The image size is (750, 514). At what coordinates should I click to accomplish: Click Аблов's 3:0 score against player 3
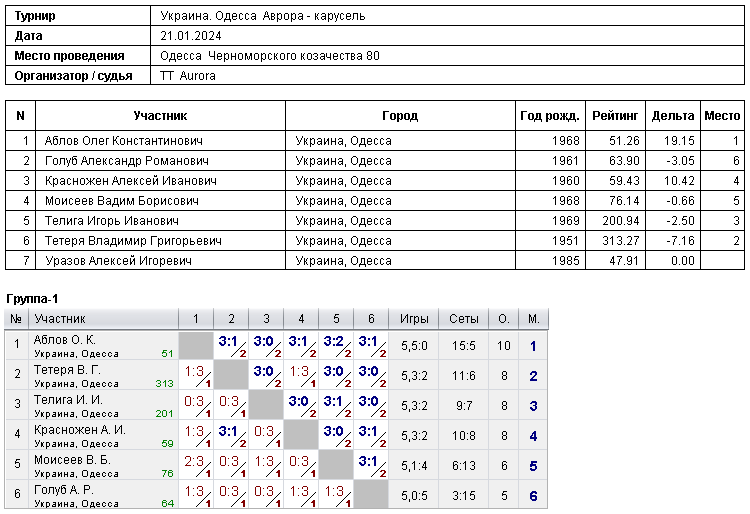click(x=263, y=342)
